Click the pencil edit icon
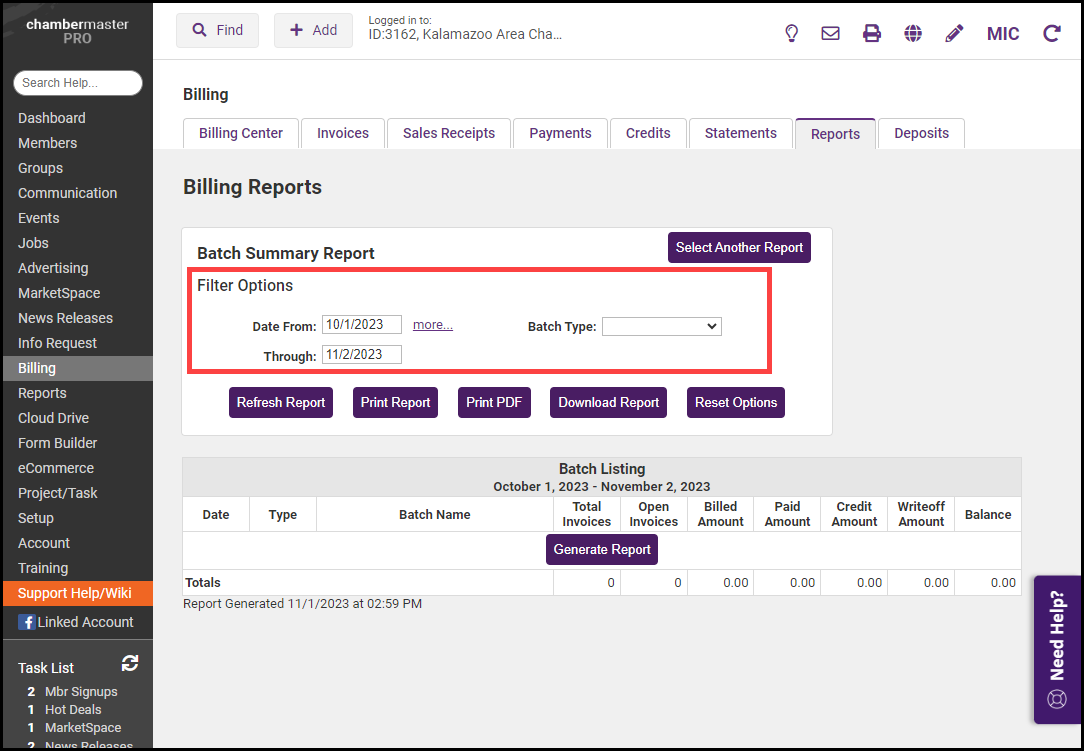The width and height of the screenshot is (1084, 751). (954, 32)
